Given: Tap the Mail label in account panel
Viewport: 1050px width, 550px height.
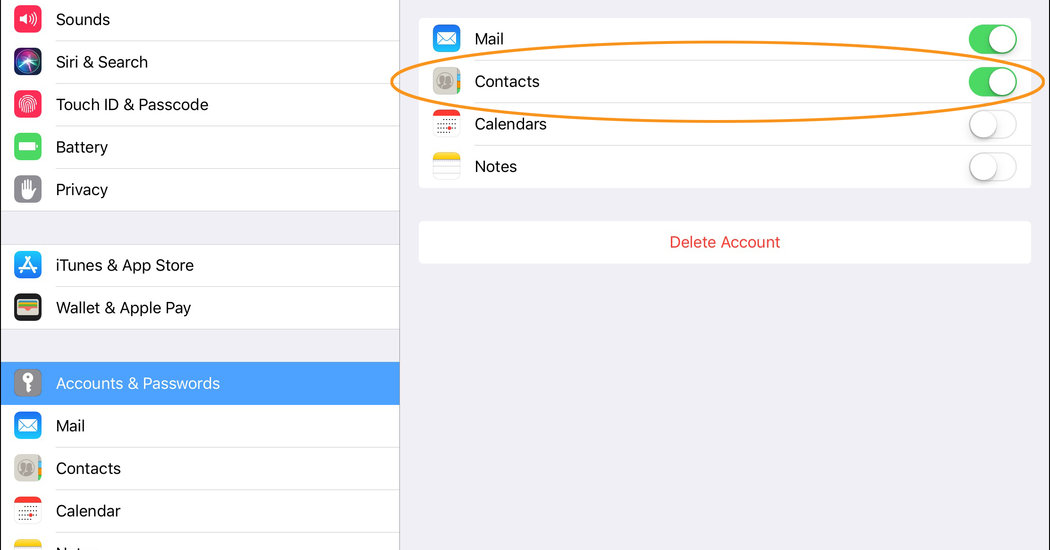Looking at the screenshot, I should pyautogui.click(x=489, y=39).
